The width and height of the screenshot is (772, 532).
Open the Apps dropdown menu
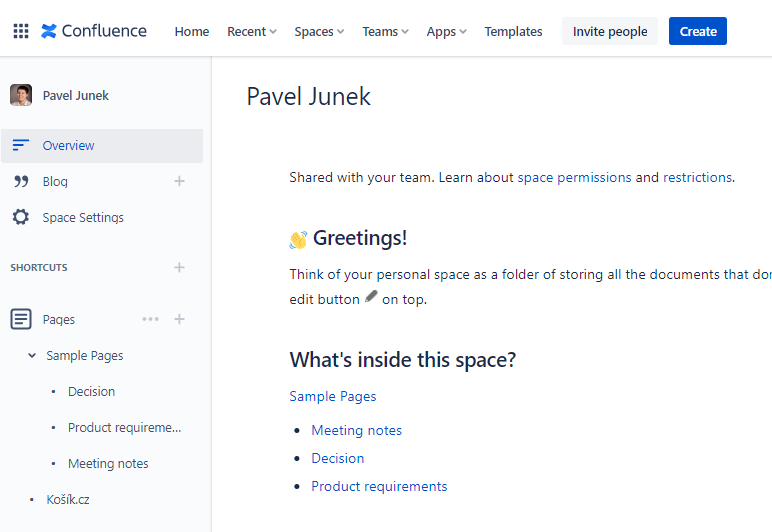tap(447, 31)
